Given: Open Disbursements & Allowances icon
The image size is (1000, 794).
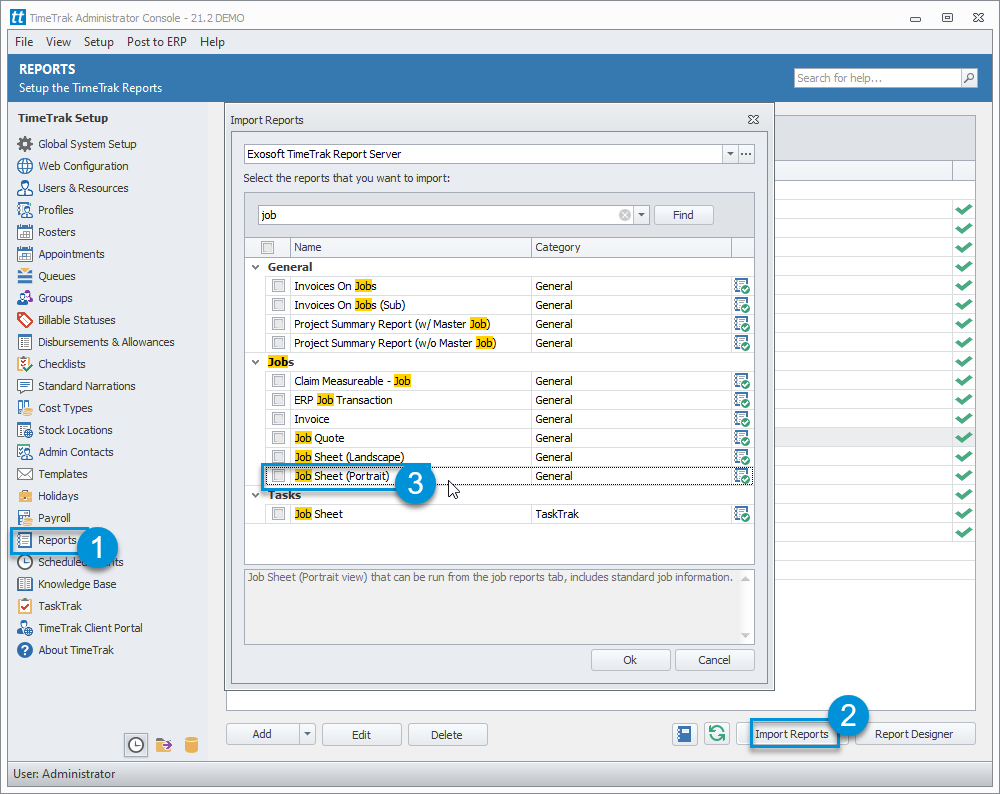Looking at the screenshot, I should (x=25, y=342).
